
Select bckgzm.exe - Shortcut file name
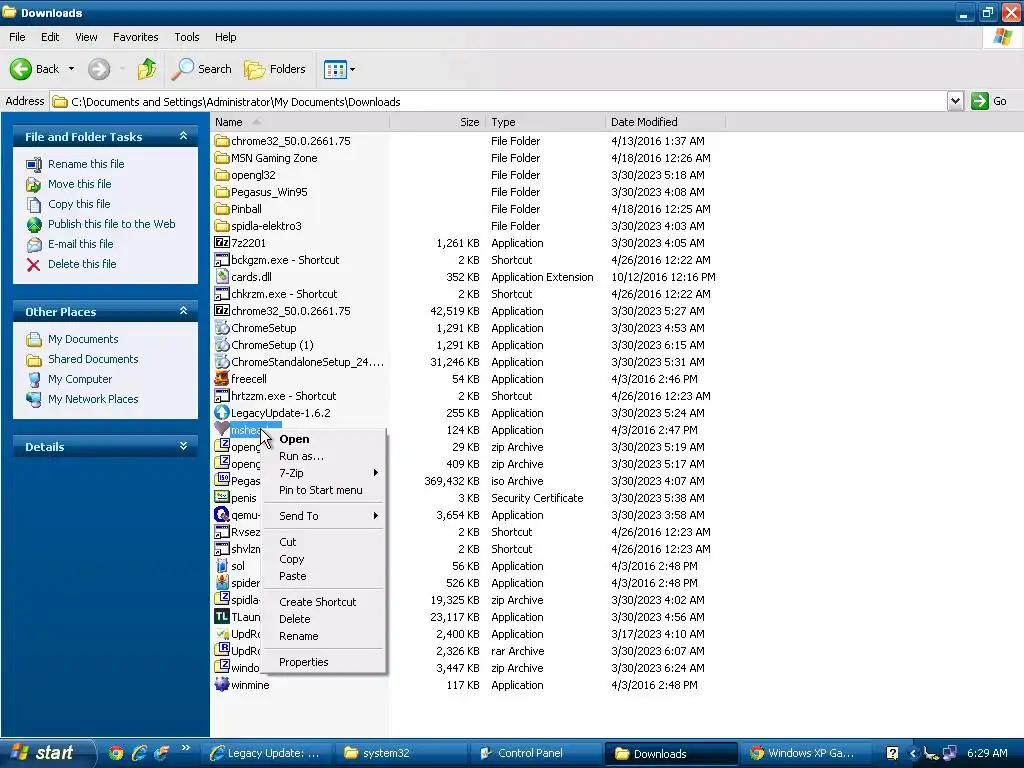pyautogui.click(x=285, y=260)
